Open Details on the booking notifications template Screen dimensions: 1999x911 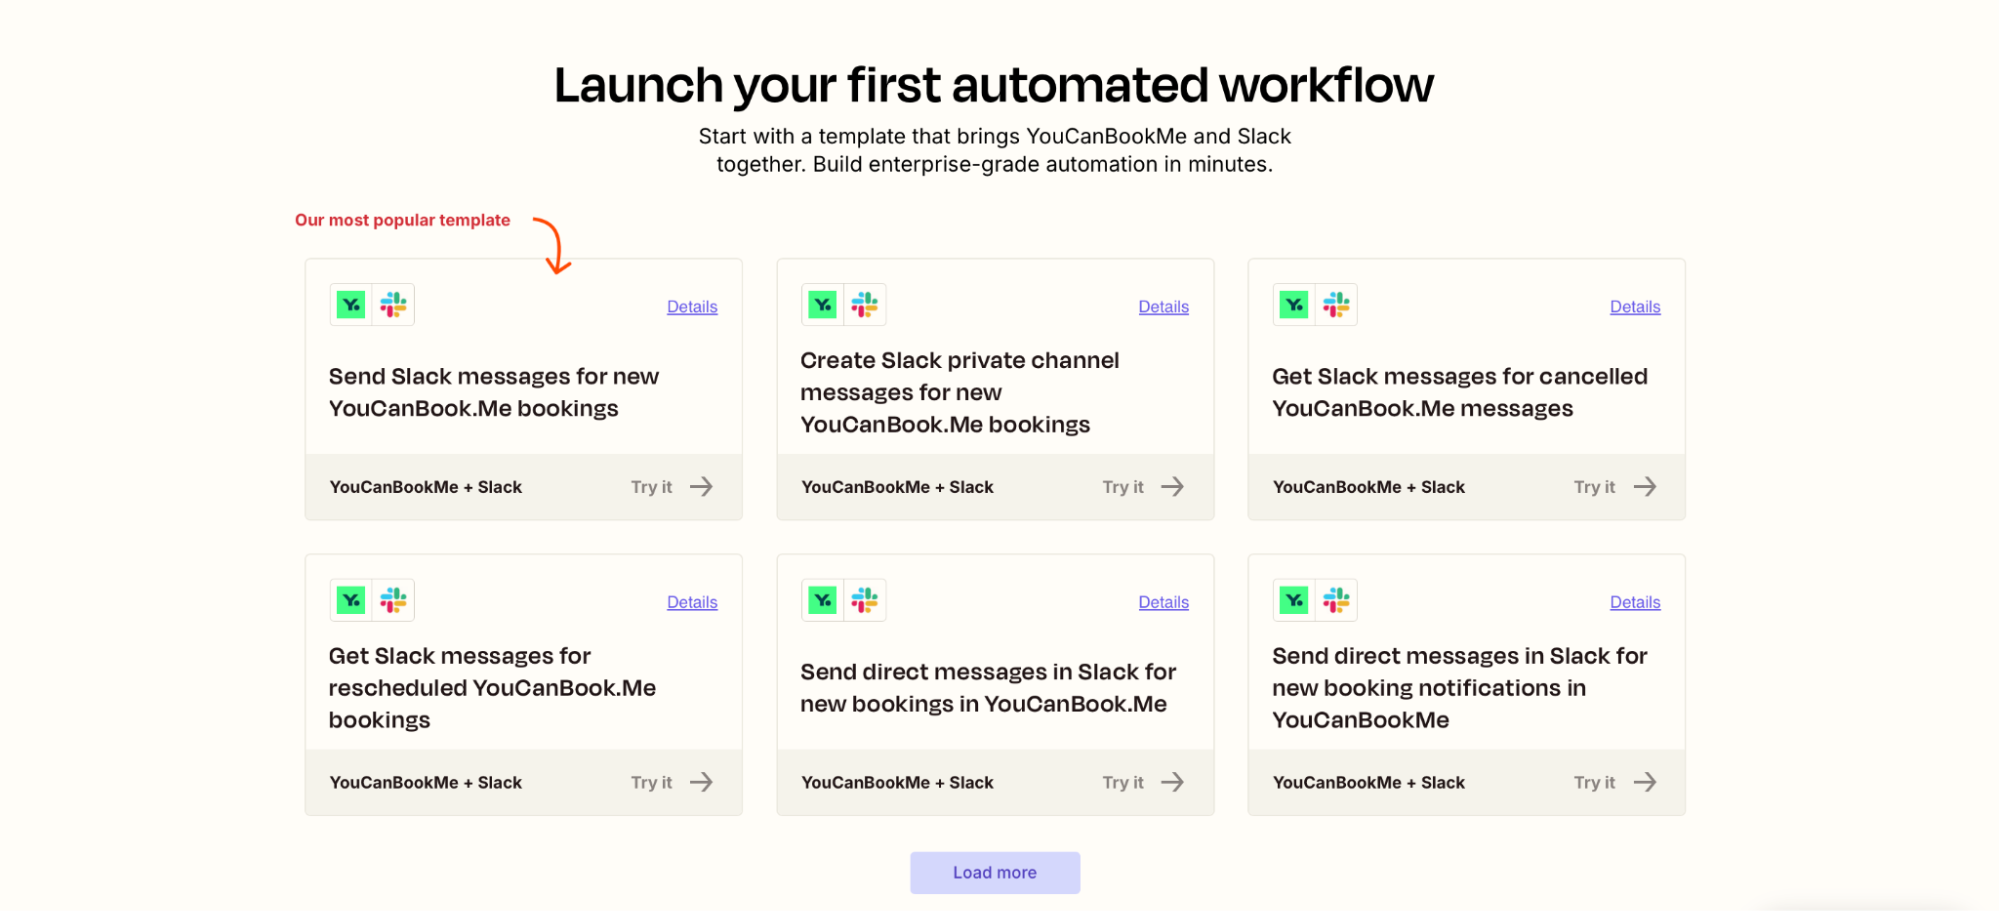tap(1635, 601)
